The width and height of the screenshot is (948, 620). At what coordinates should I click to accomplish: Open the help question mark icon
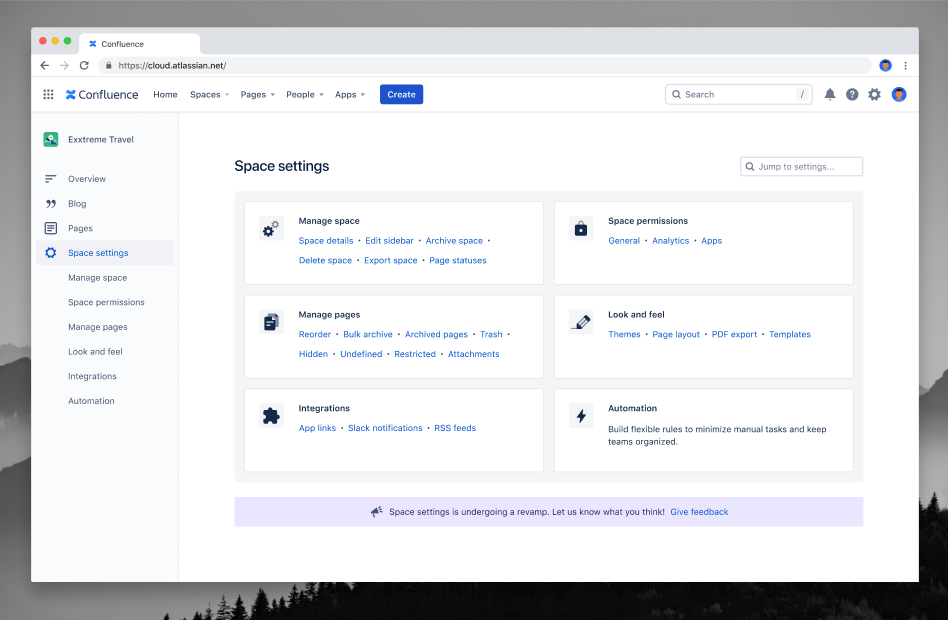(x=852, y=94)
